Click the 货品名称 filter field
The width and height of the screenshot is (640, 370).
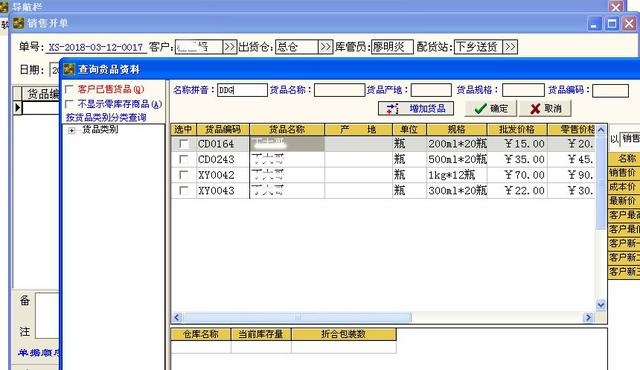click(339, 90)
